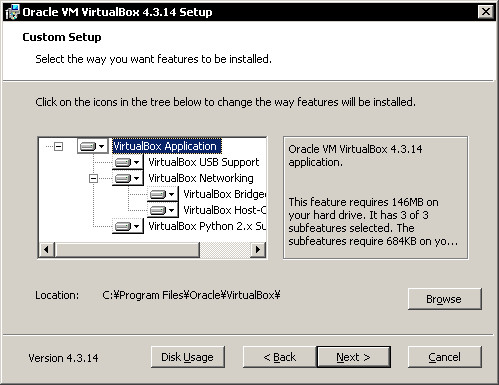Collapse the VirtualBox Application tree node

[x=58, y=146]
